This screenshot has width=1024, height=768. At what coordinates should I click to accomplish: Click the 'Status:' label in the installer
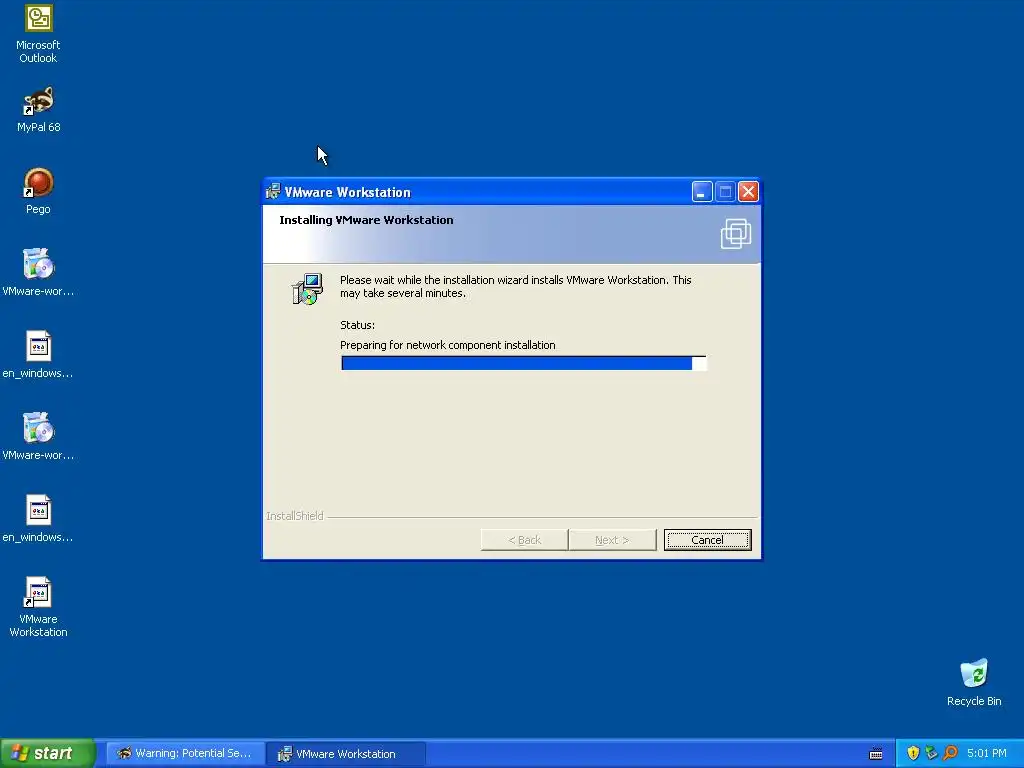[x=357, y=325]
